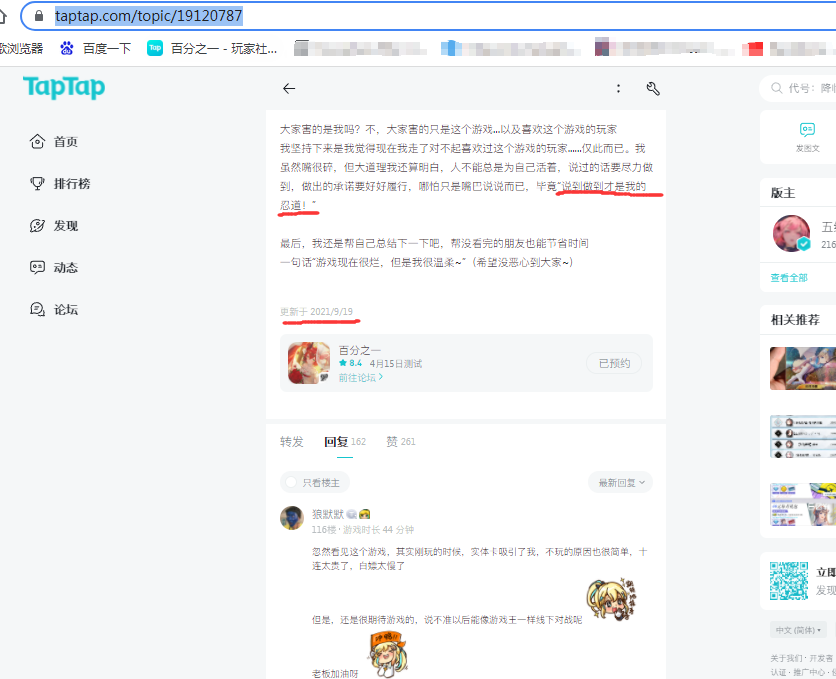
Task: Follow 前往论坛 link
Action: tap(361, 377)
